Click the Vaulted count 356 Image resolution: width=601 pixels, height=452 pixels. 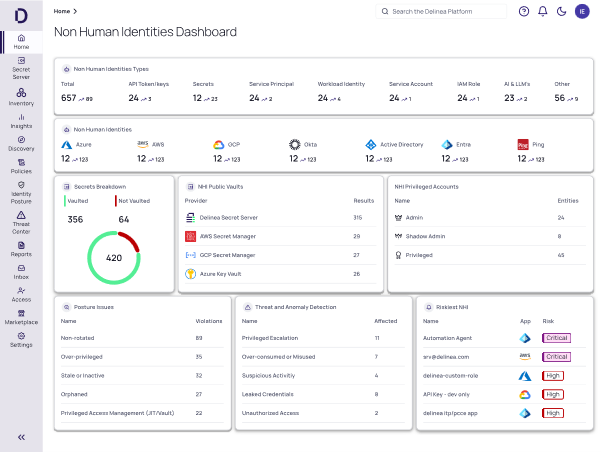[75, 220]
